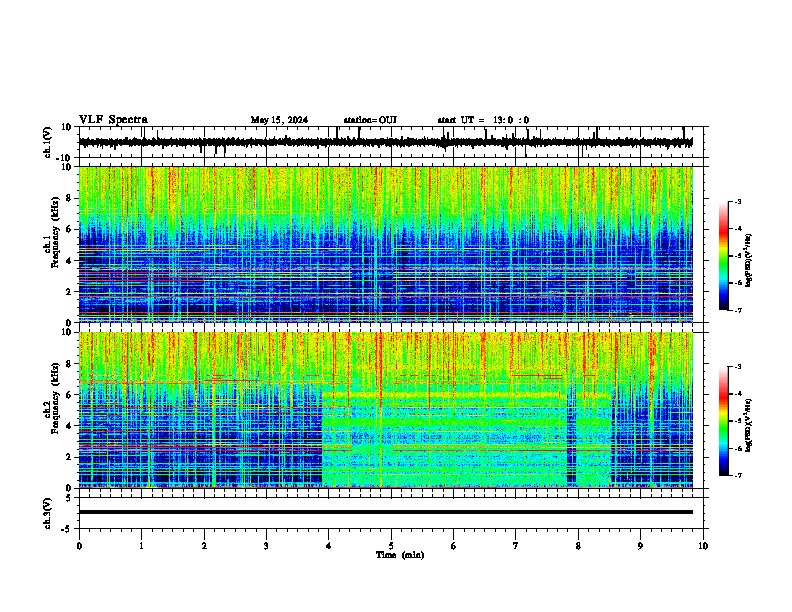Select the ch.2 Frequency (kHz) axis label
Screen dimensions: 792x612
click(55, 398)
